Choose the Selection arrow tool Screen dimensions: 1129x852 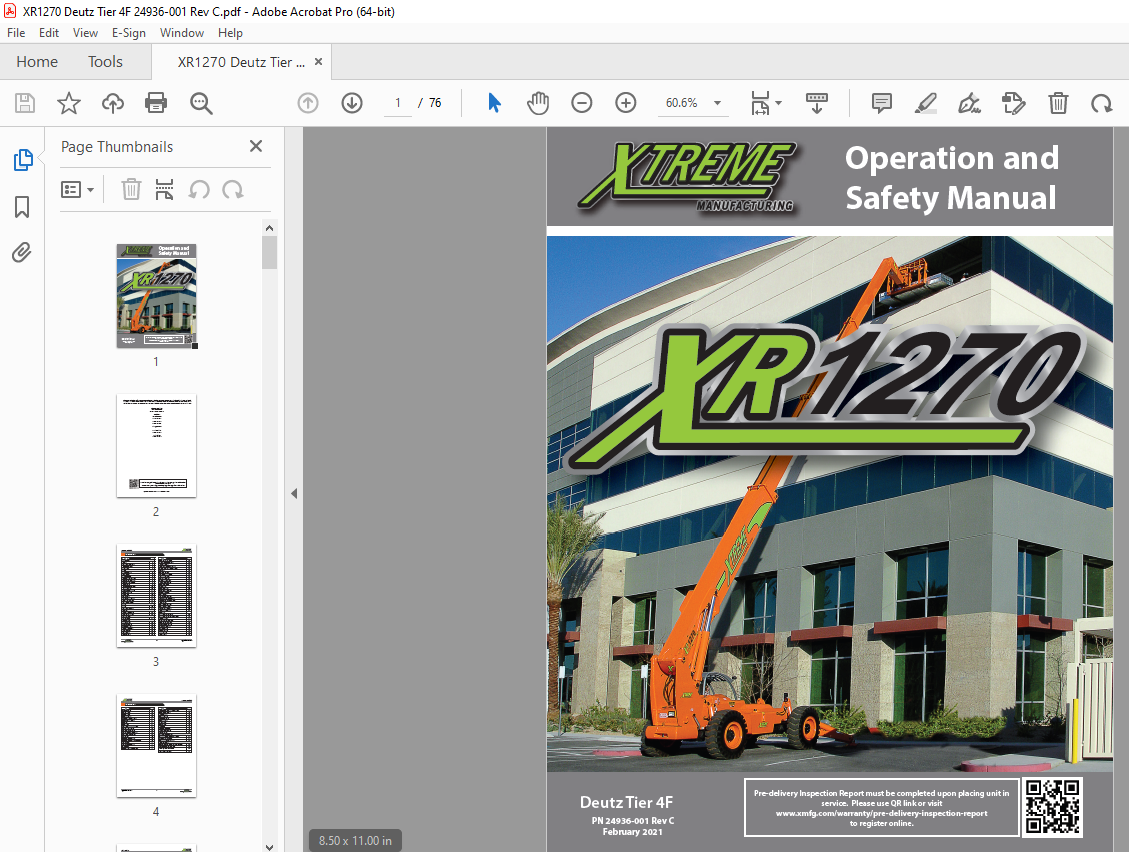pos(494,103)
